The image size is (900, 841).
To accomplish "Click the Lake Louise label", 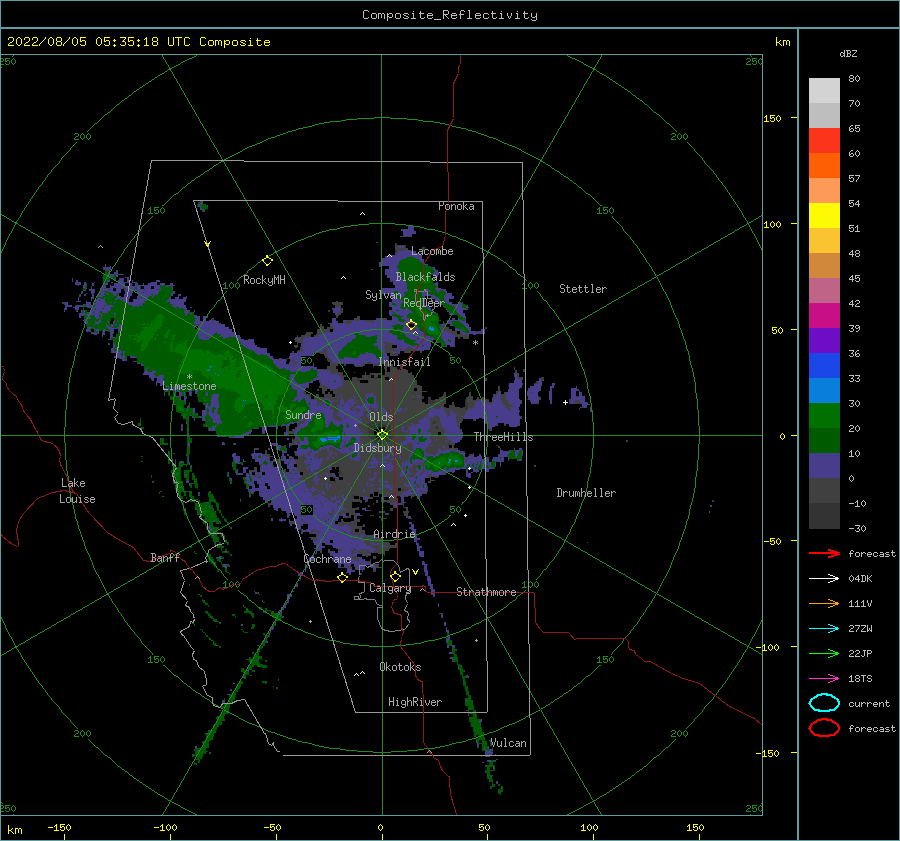I will pos(77,491).
